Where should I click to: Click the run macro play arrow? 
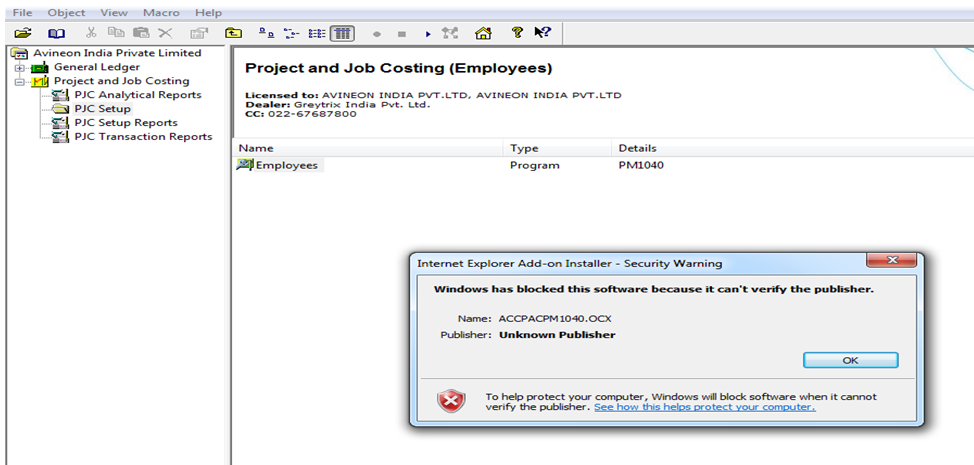[x=428, y=34]
